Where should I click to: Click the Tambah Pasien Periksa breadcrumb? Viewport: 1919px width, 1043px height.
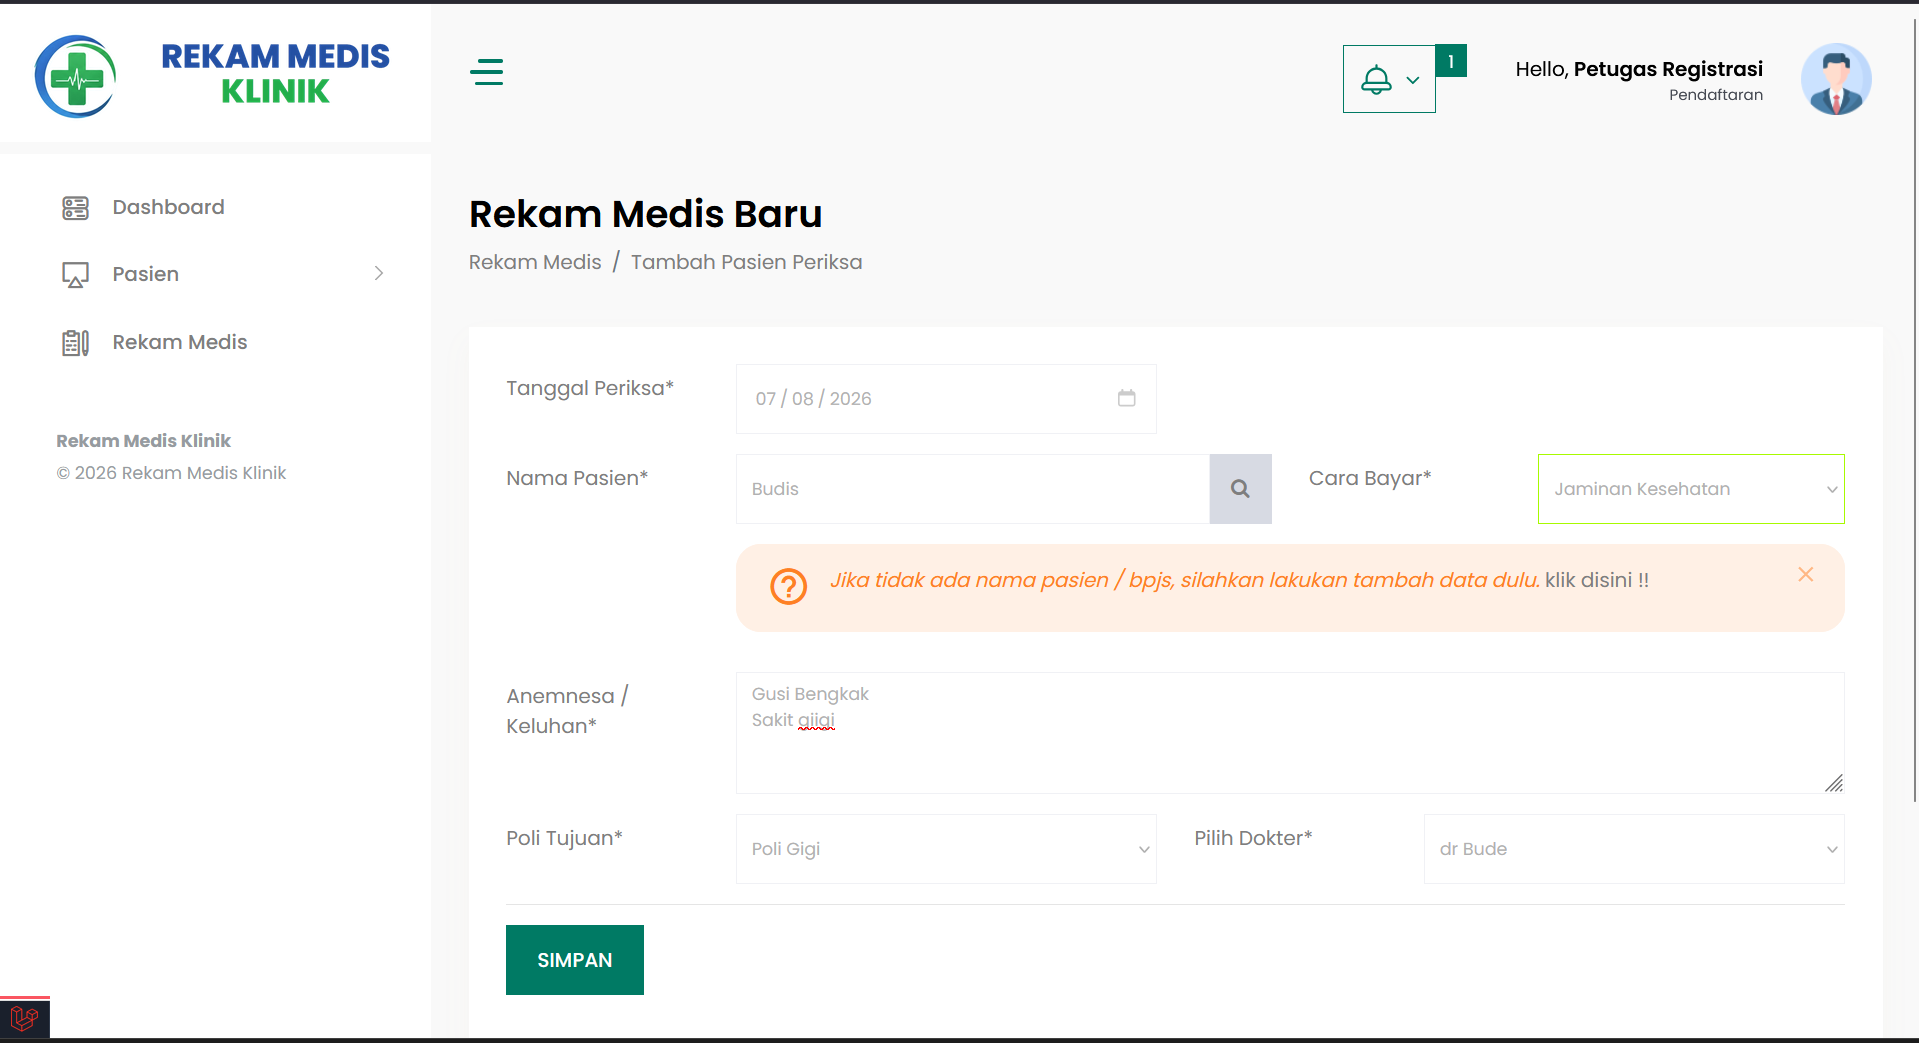(746, 262)
